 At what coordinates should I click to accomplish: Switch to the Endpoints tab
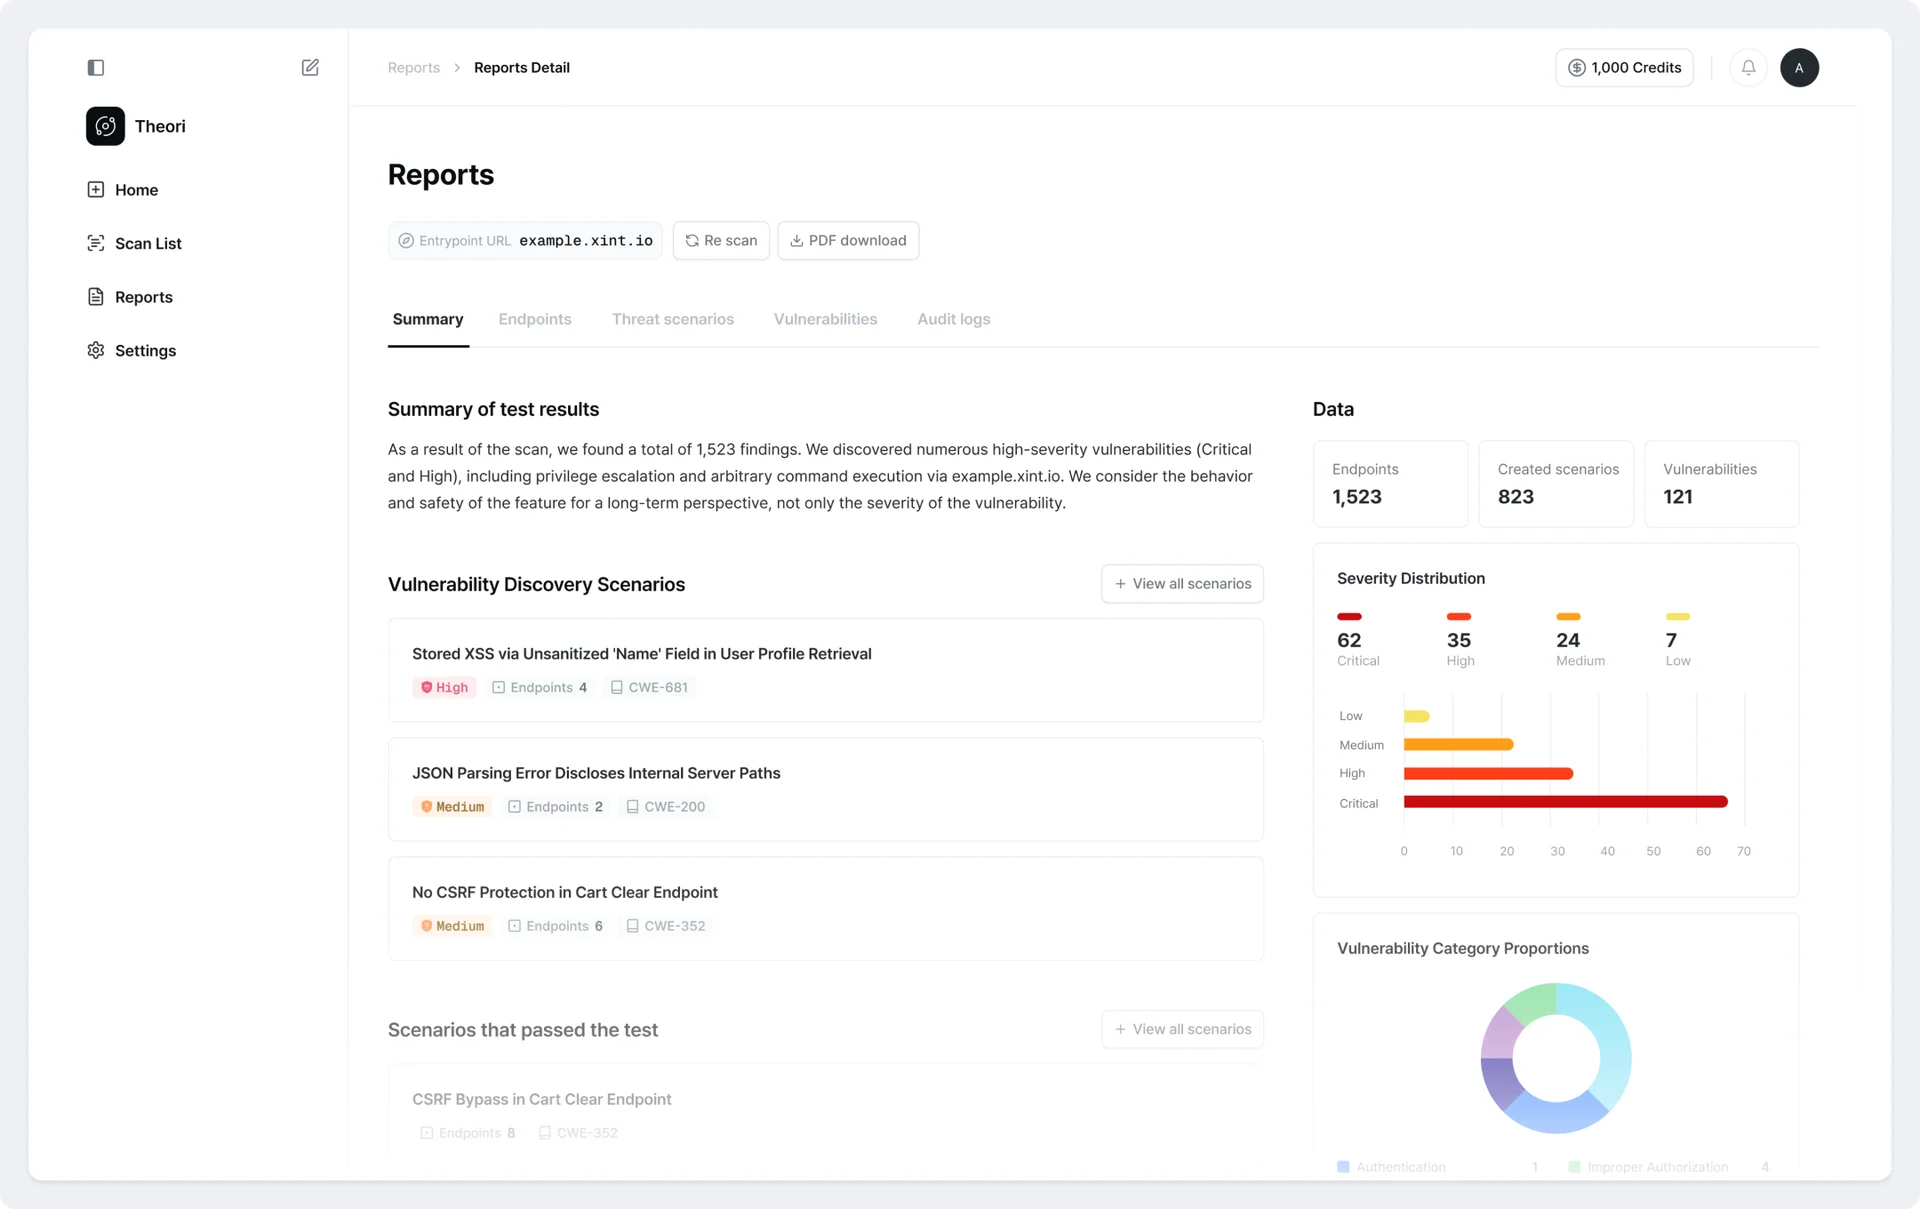[535, 319]
